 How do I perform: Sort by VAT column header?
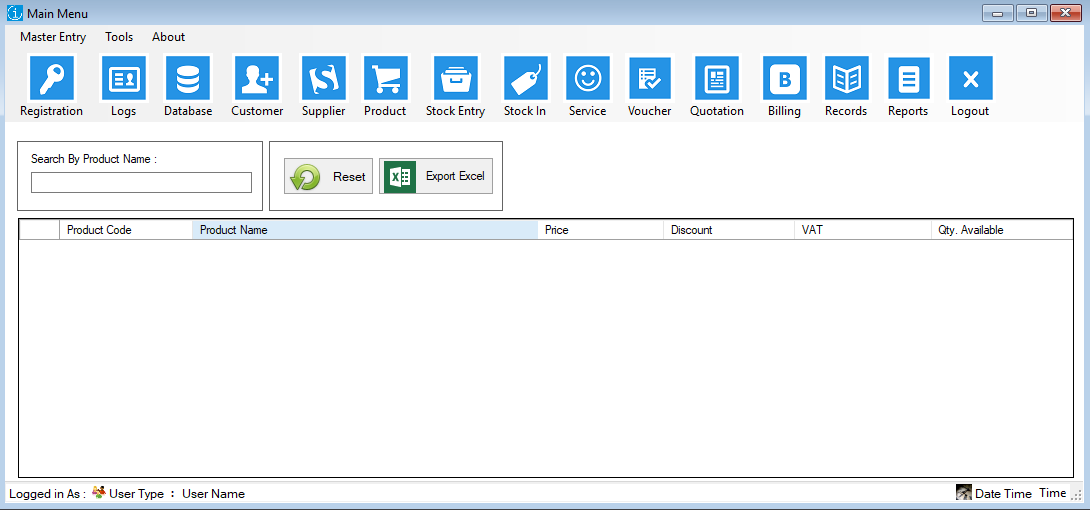[862, 230]
